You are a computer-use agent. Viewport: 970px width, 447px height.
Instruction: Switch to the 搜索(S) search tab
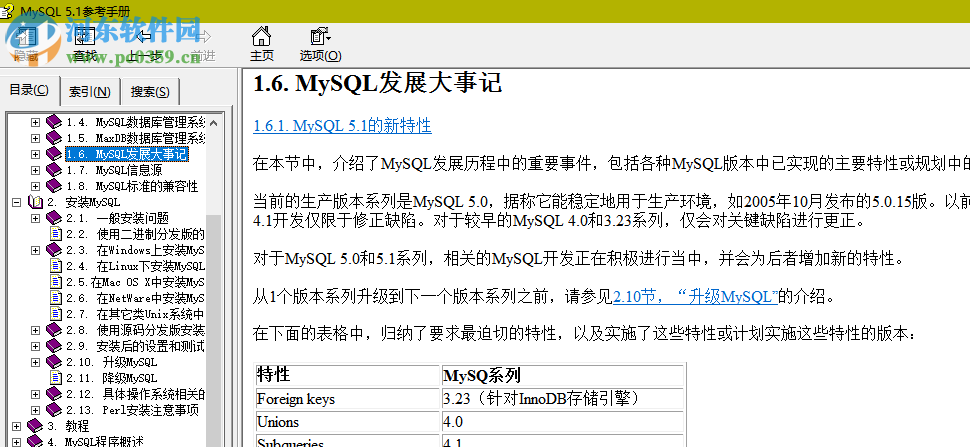pos(150,92)
